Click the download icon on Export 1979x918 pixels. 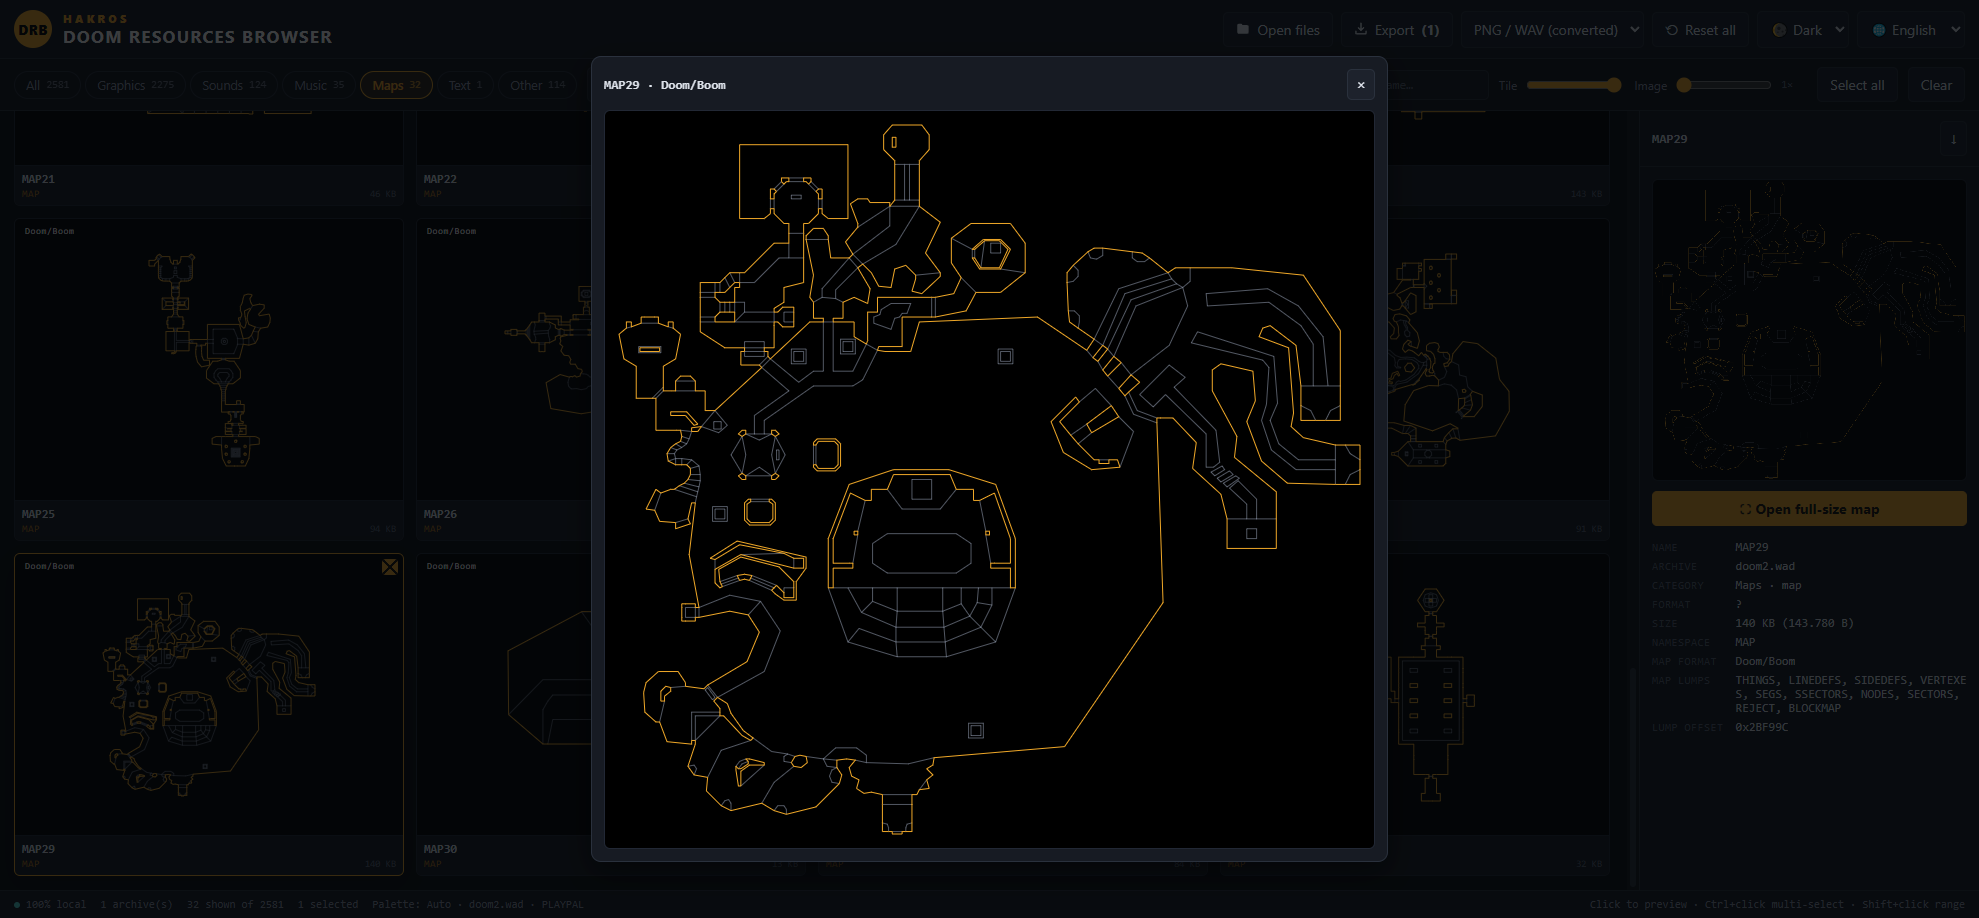coord(1361,30)
